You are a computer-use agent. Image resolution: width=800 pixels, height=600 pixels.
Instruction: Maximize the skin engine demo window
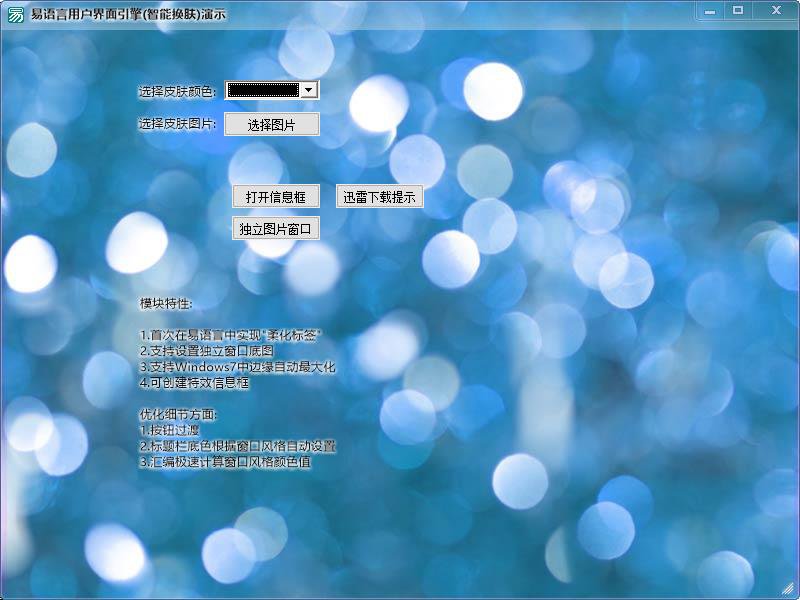[738, 10]
